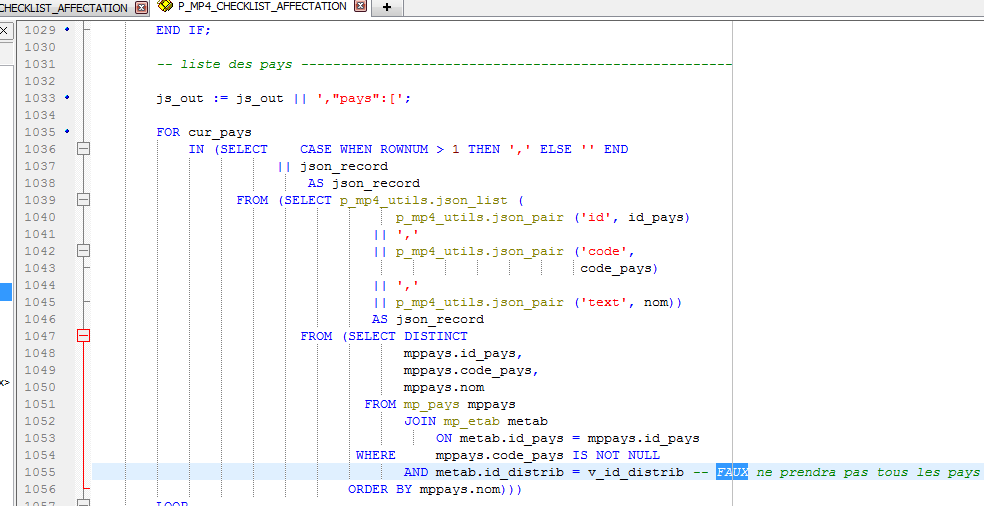The width and height of the screenshot is (984, 506).
Task: Select the active P_MP4_CHECKLIST_AFFECTATION tab
Action: pos(262,7)
